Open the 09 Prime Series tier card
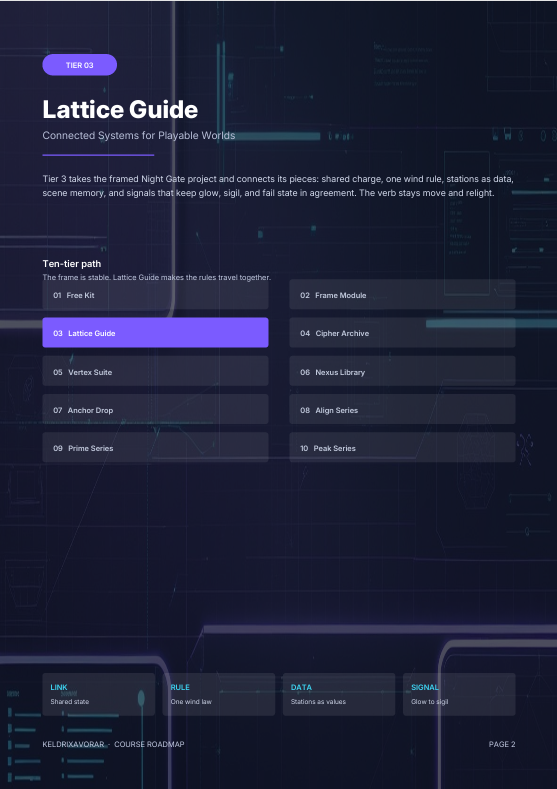Image resolution: width=557 pixels, height=789 pixels. click(155, 447)
